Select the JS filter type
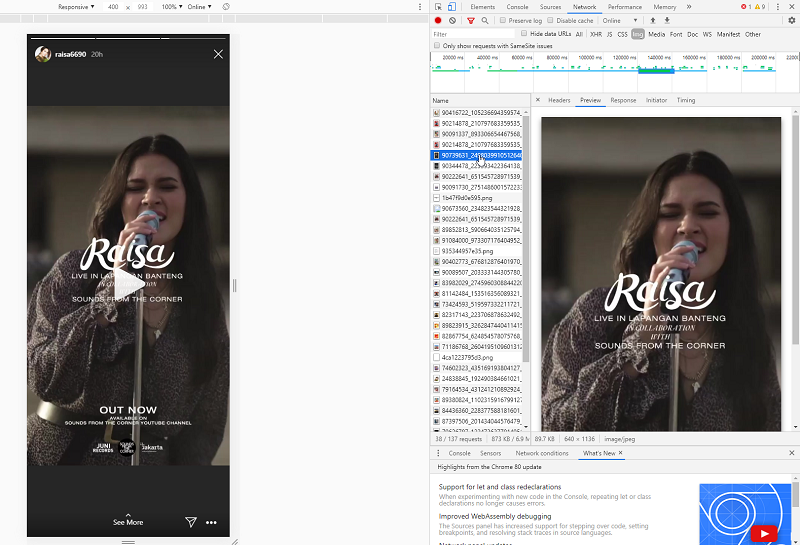Screen dimensions: 800x545 609,34
